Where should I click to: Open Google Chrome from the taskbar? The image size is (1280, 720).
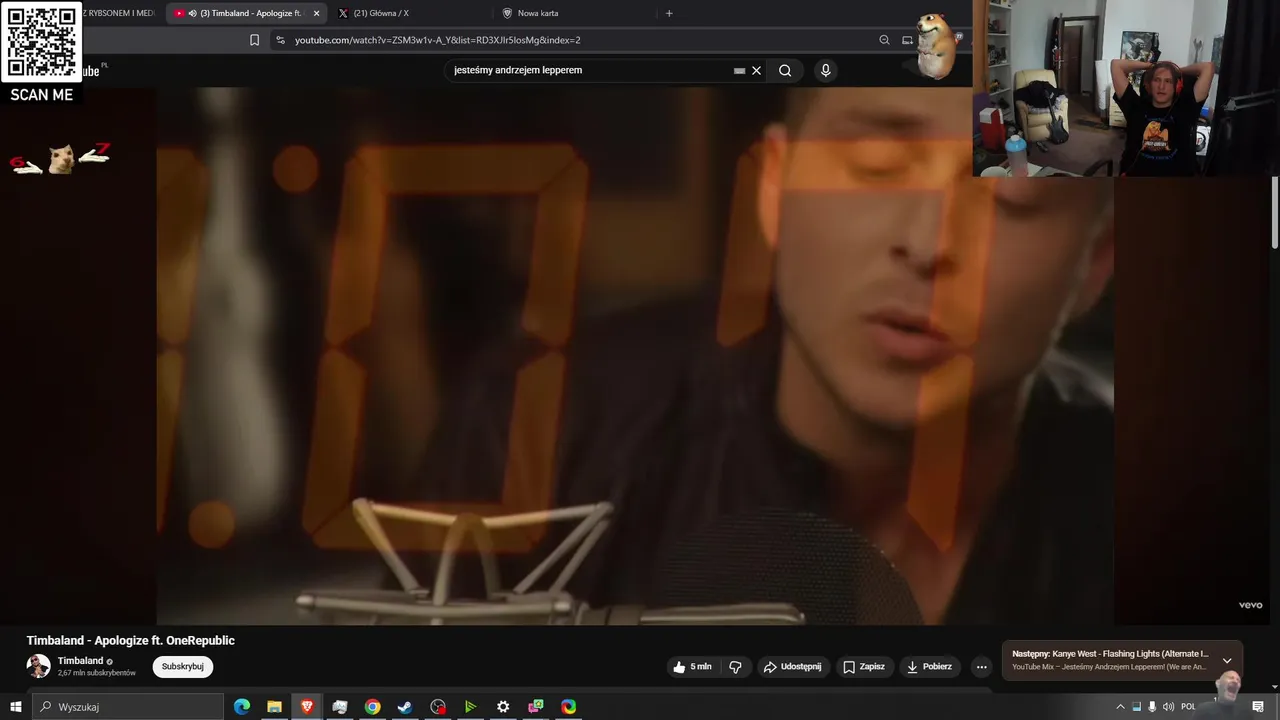coord(372,707)
